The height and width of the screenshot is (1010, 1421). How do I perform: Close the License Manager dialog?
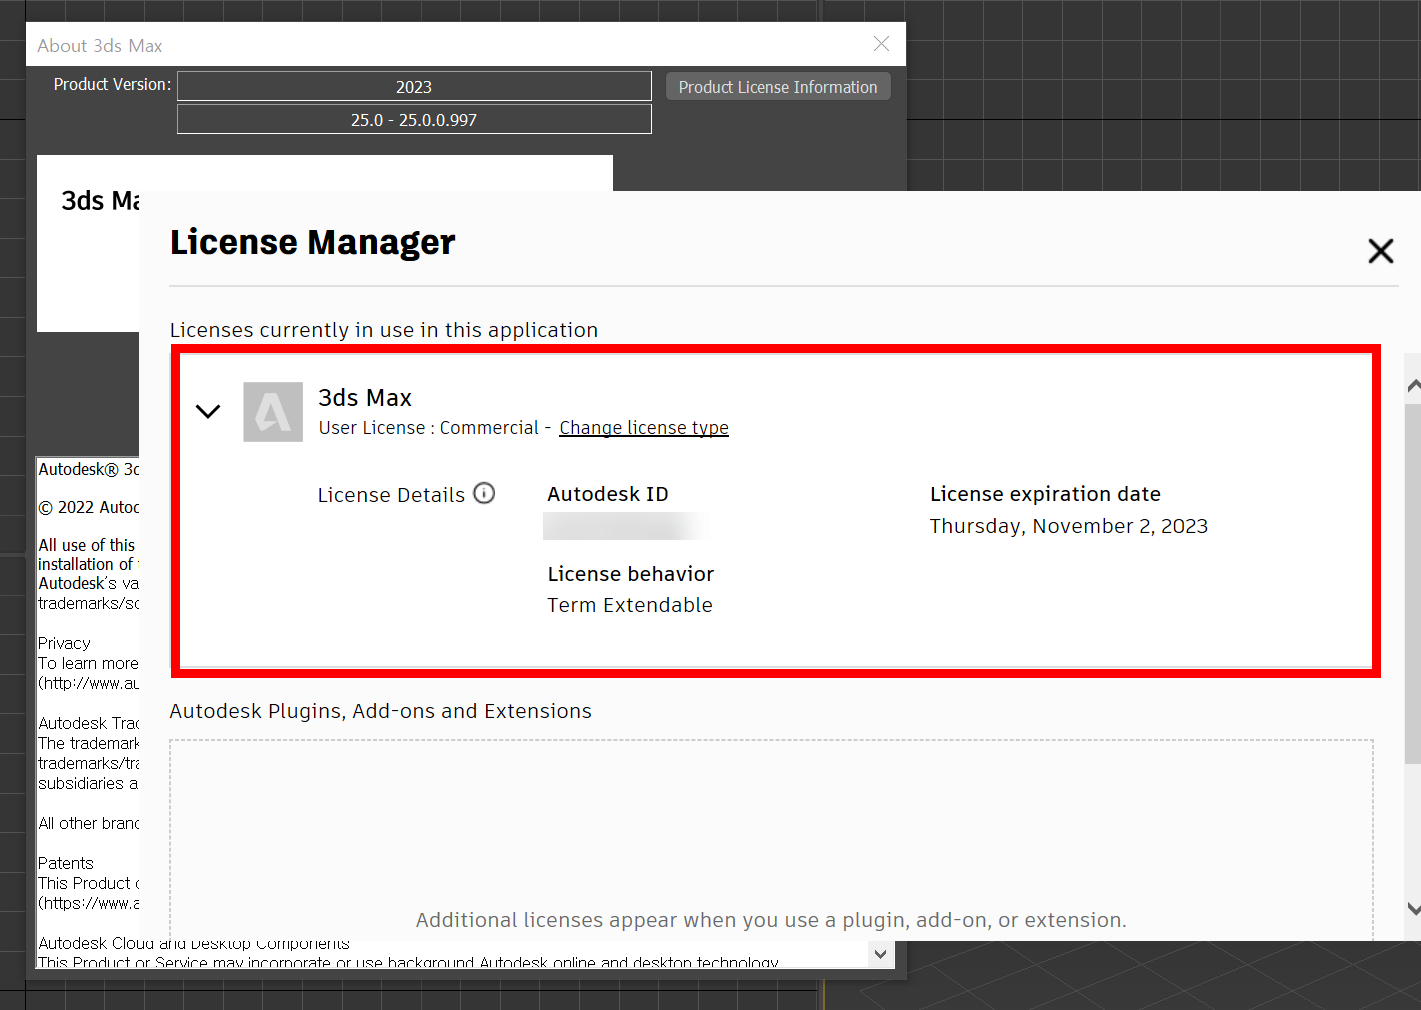click(1381, 251)
